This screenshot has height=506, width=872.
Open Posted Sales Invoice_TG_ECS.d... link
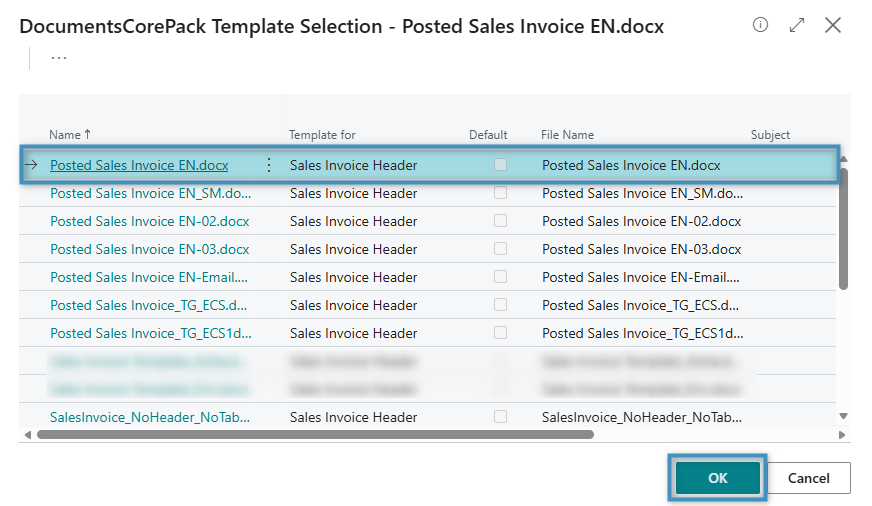pyautogui.click(x=148, y=305)
